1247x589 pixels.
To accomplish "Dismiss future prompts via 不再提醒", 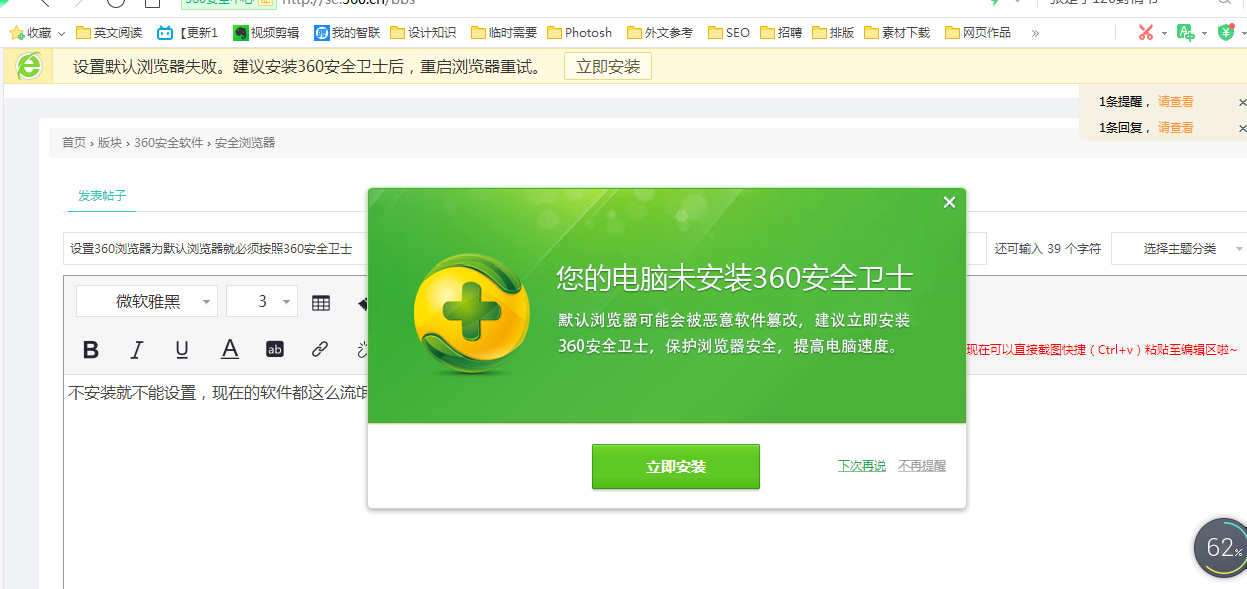I will pos(921,465).
